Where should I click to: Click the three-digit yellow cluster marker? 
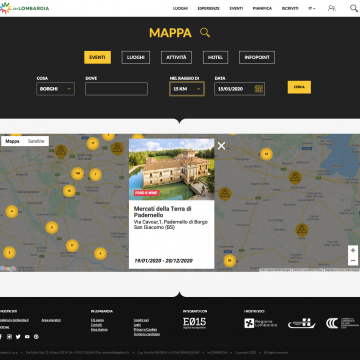tap(77, 174)
